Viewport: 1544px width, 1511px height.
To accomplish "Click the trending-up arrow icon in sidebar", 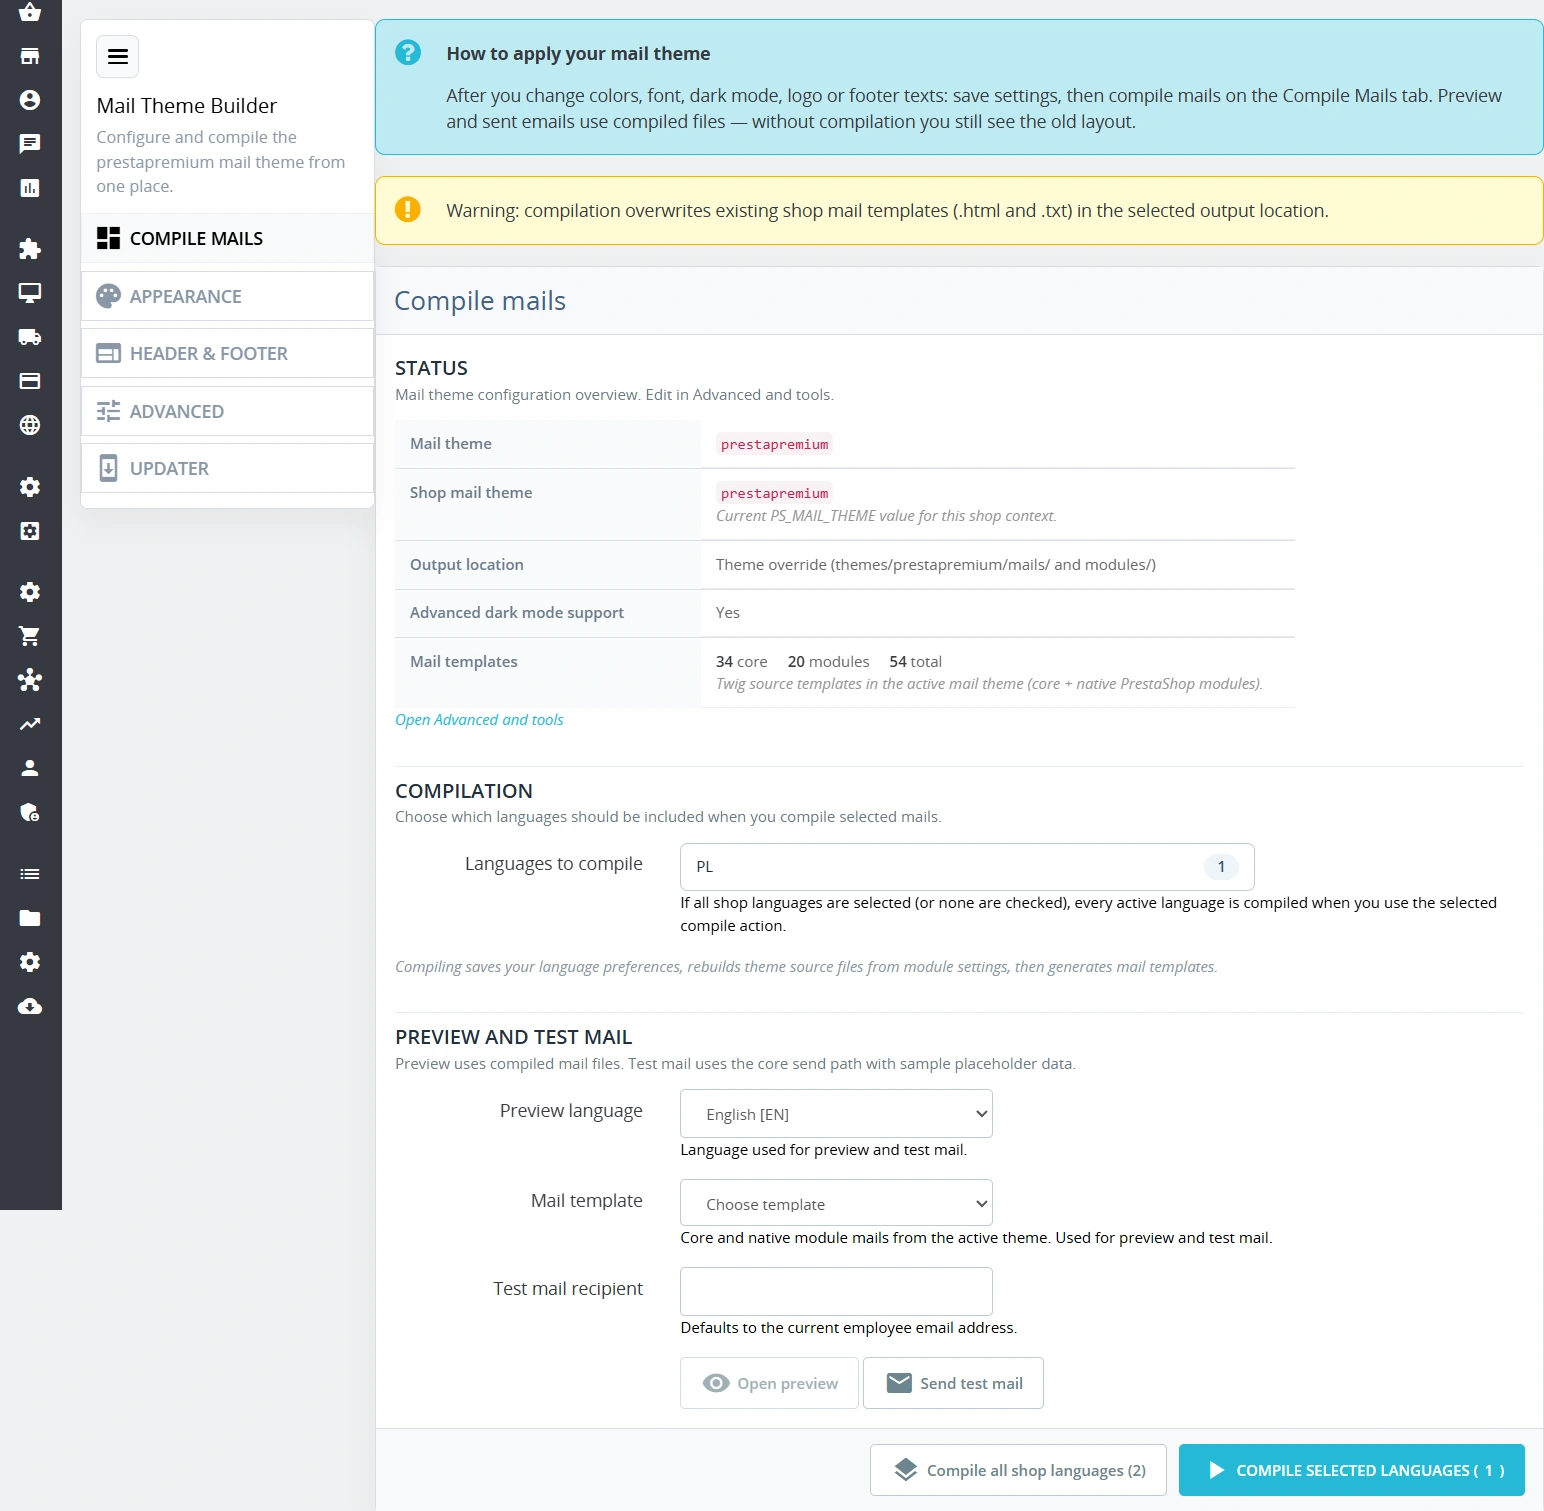I will (30, 724).
